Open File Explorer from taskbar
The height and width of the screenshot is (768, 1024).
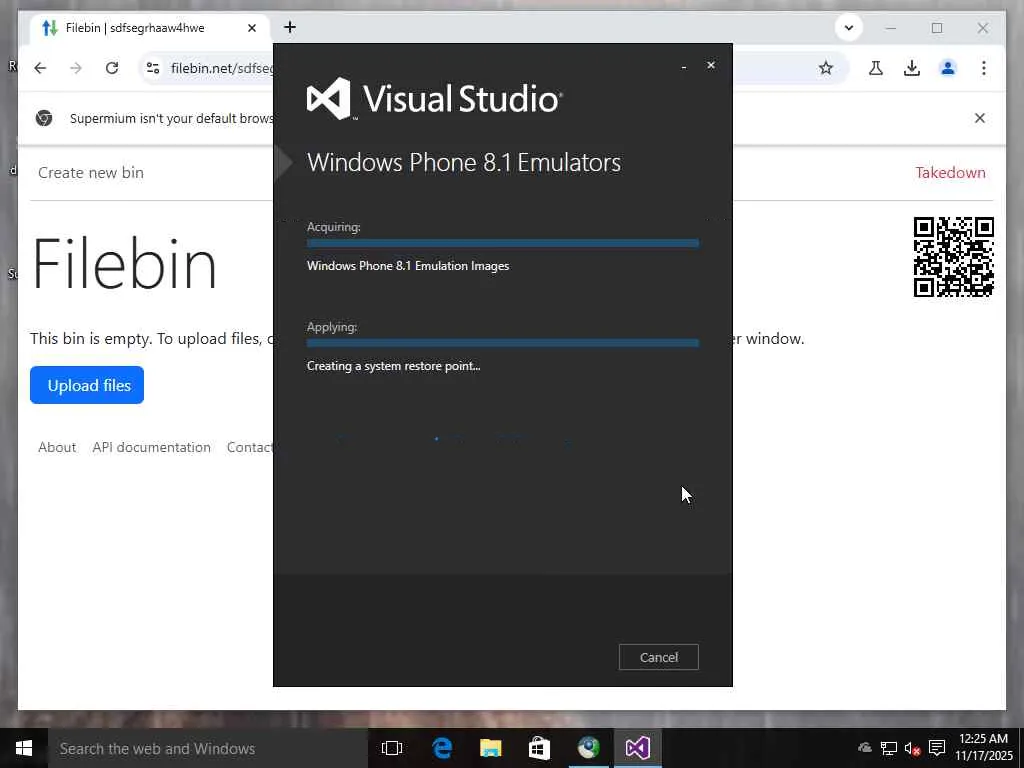point(490,748)
